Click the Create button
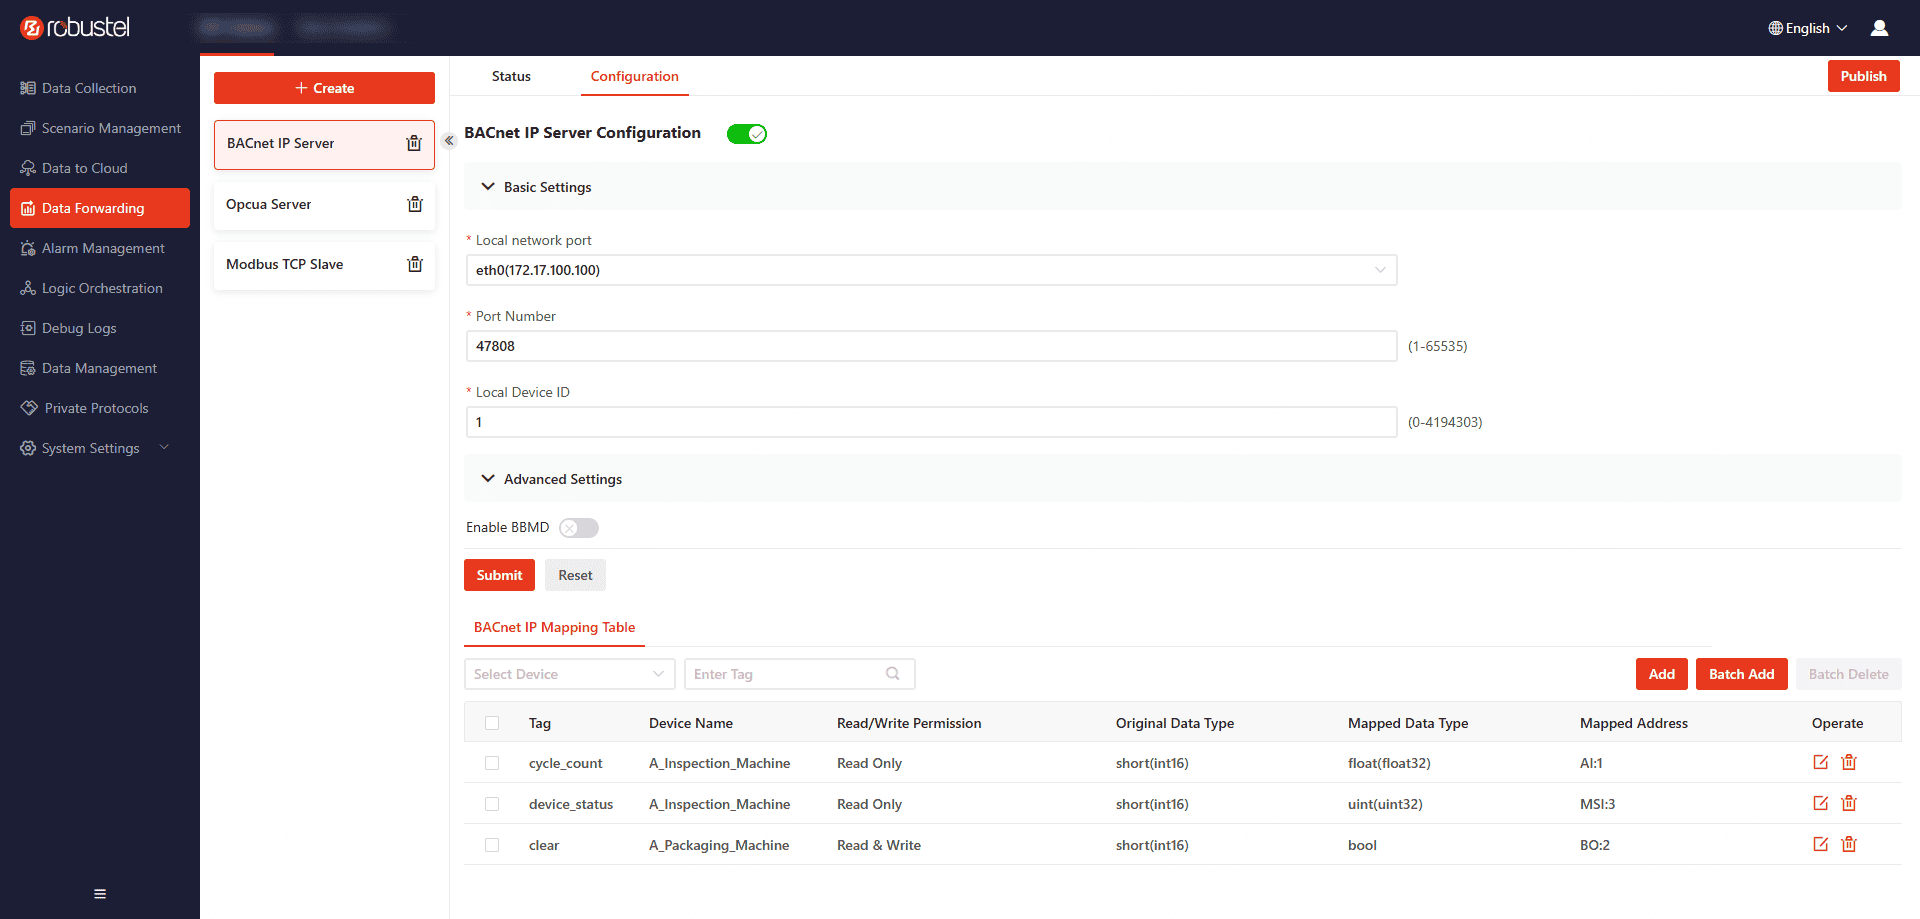 pyautogui.click(x=324, y=88)
